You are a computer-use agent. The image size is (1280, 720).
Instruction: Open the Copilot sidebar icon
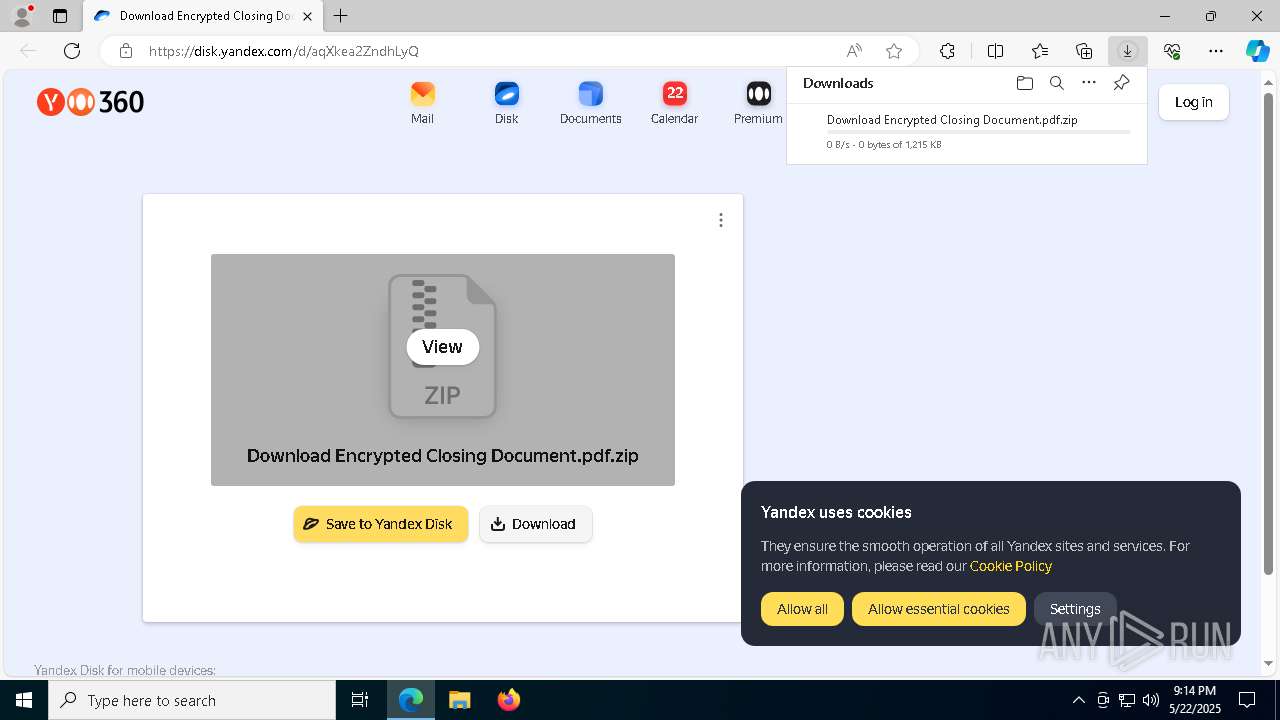pyautogui.click(x=1257, y=51)
